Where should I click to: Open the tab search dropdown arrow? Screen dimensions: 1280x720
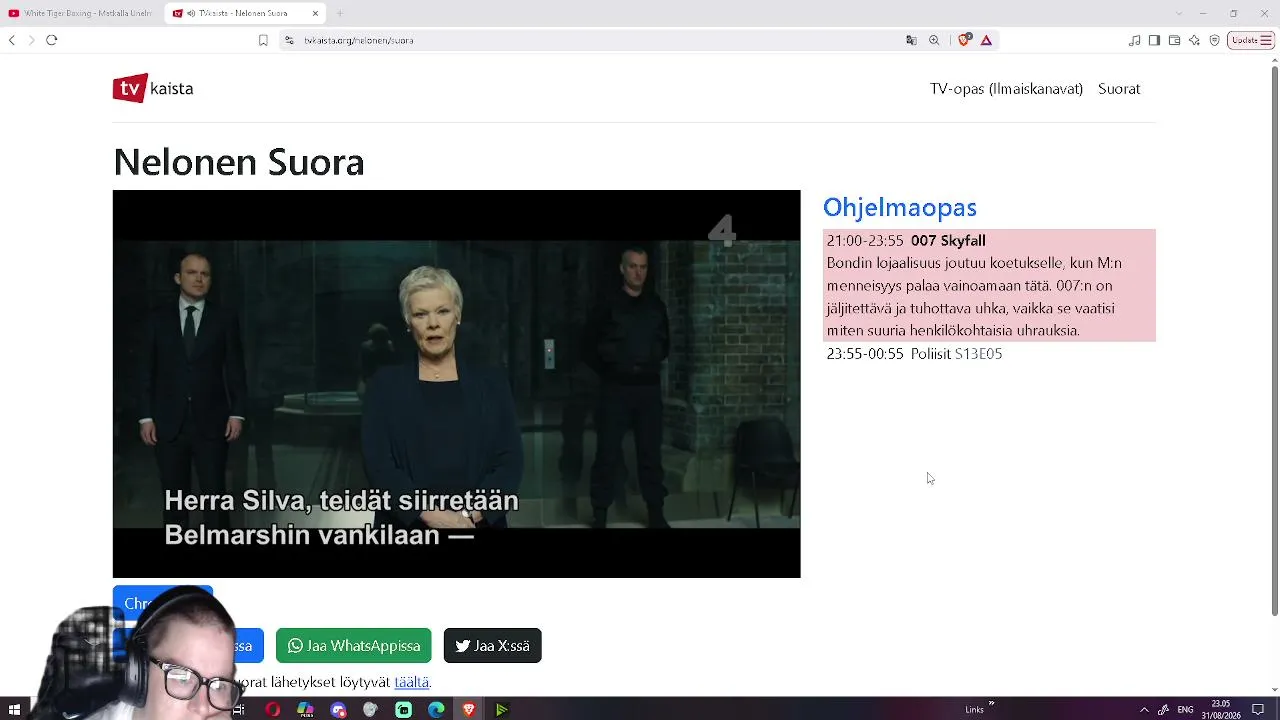pyautogui.click(x=1177, y=13)
